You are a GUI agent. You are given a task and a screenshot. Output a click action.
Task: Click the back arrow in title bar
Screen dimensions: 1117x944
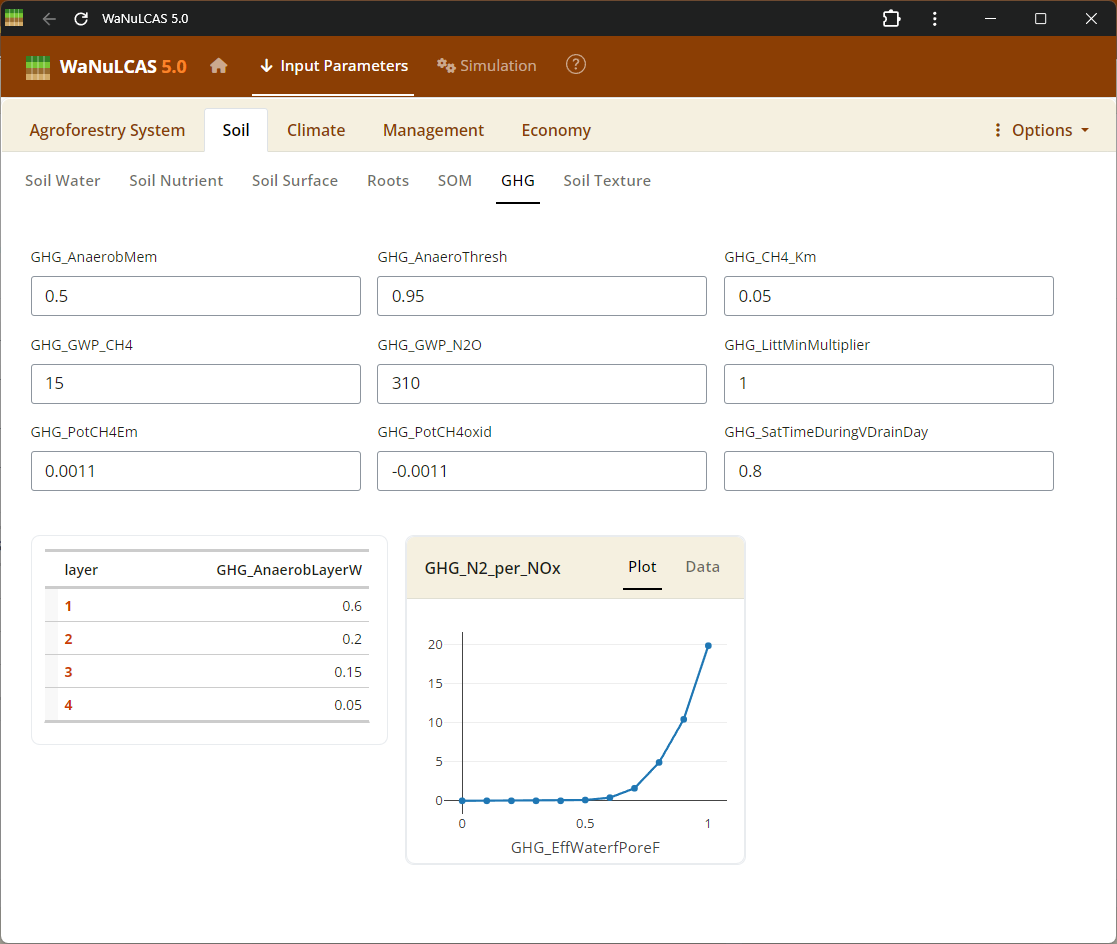(49, 19)
